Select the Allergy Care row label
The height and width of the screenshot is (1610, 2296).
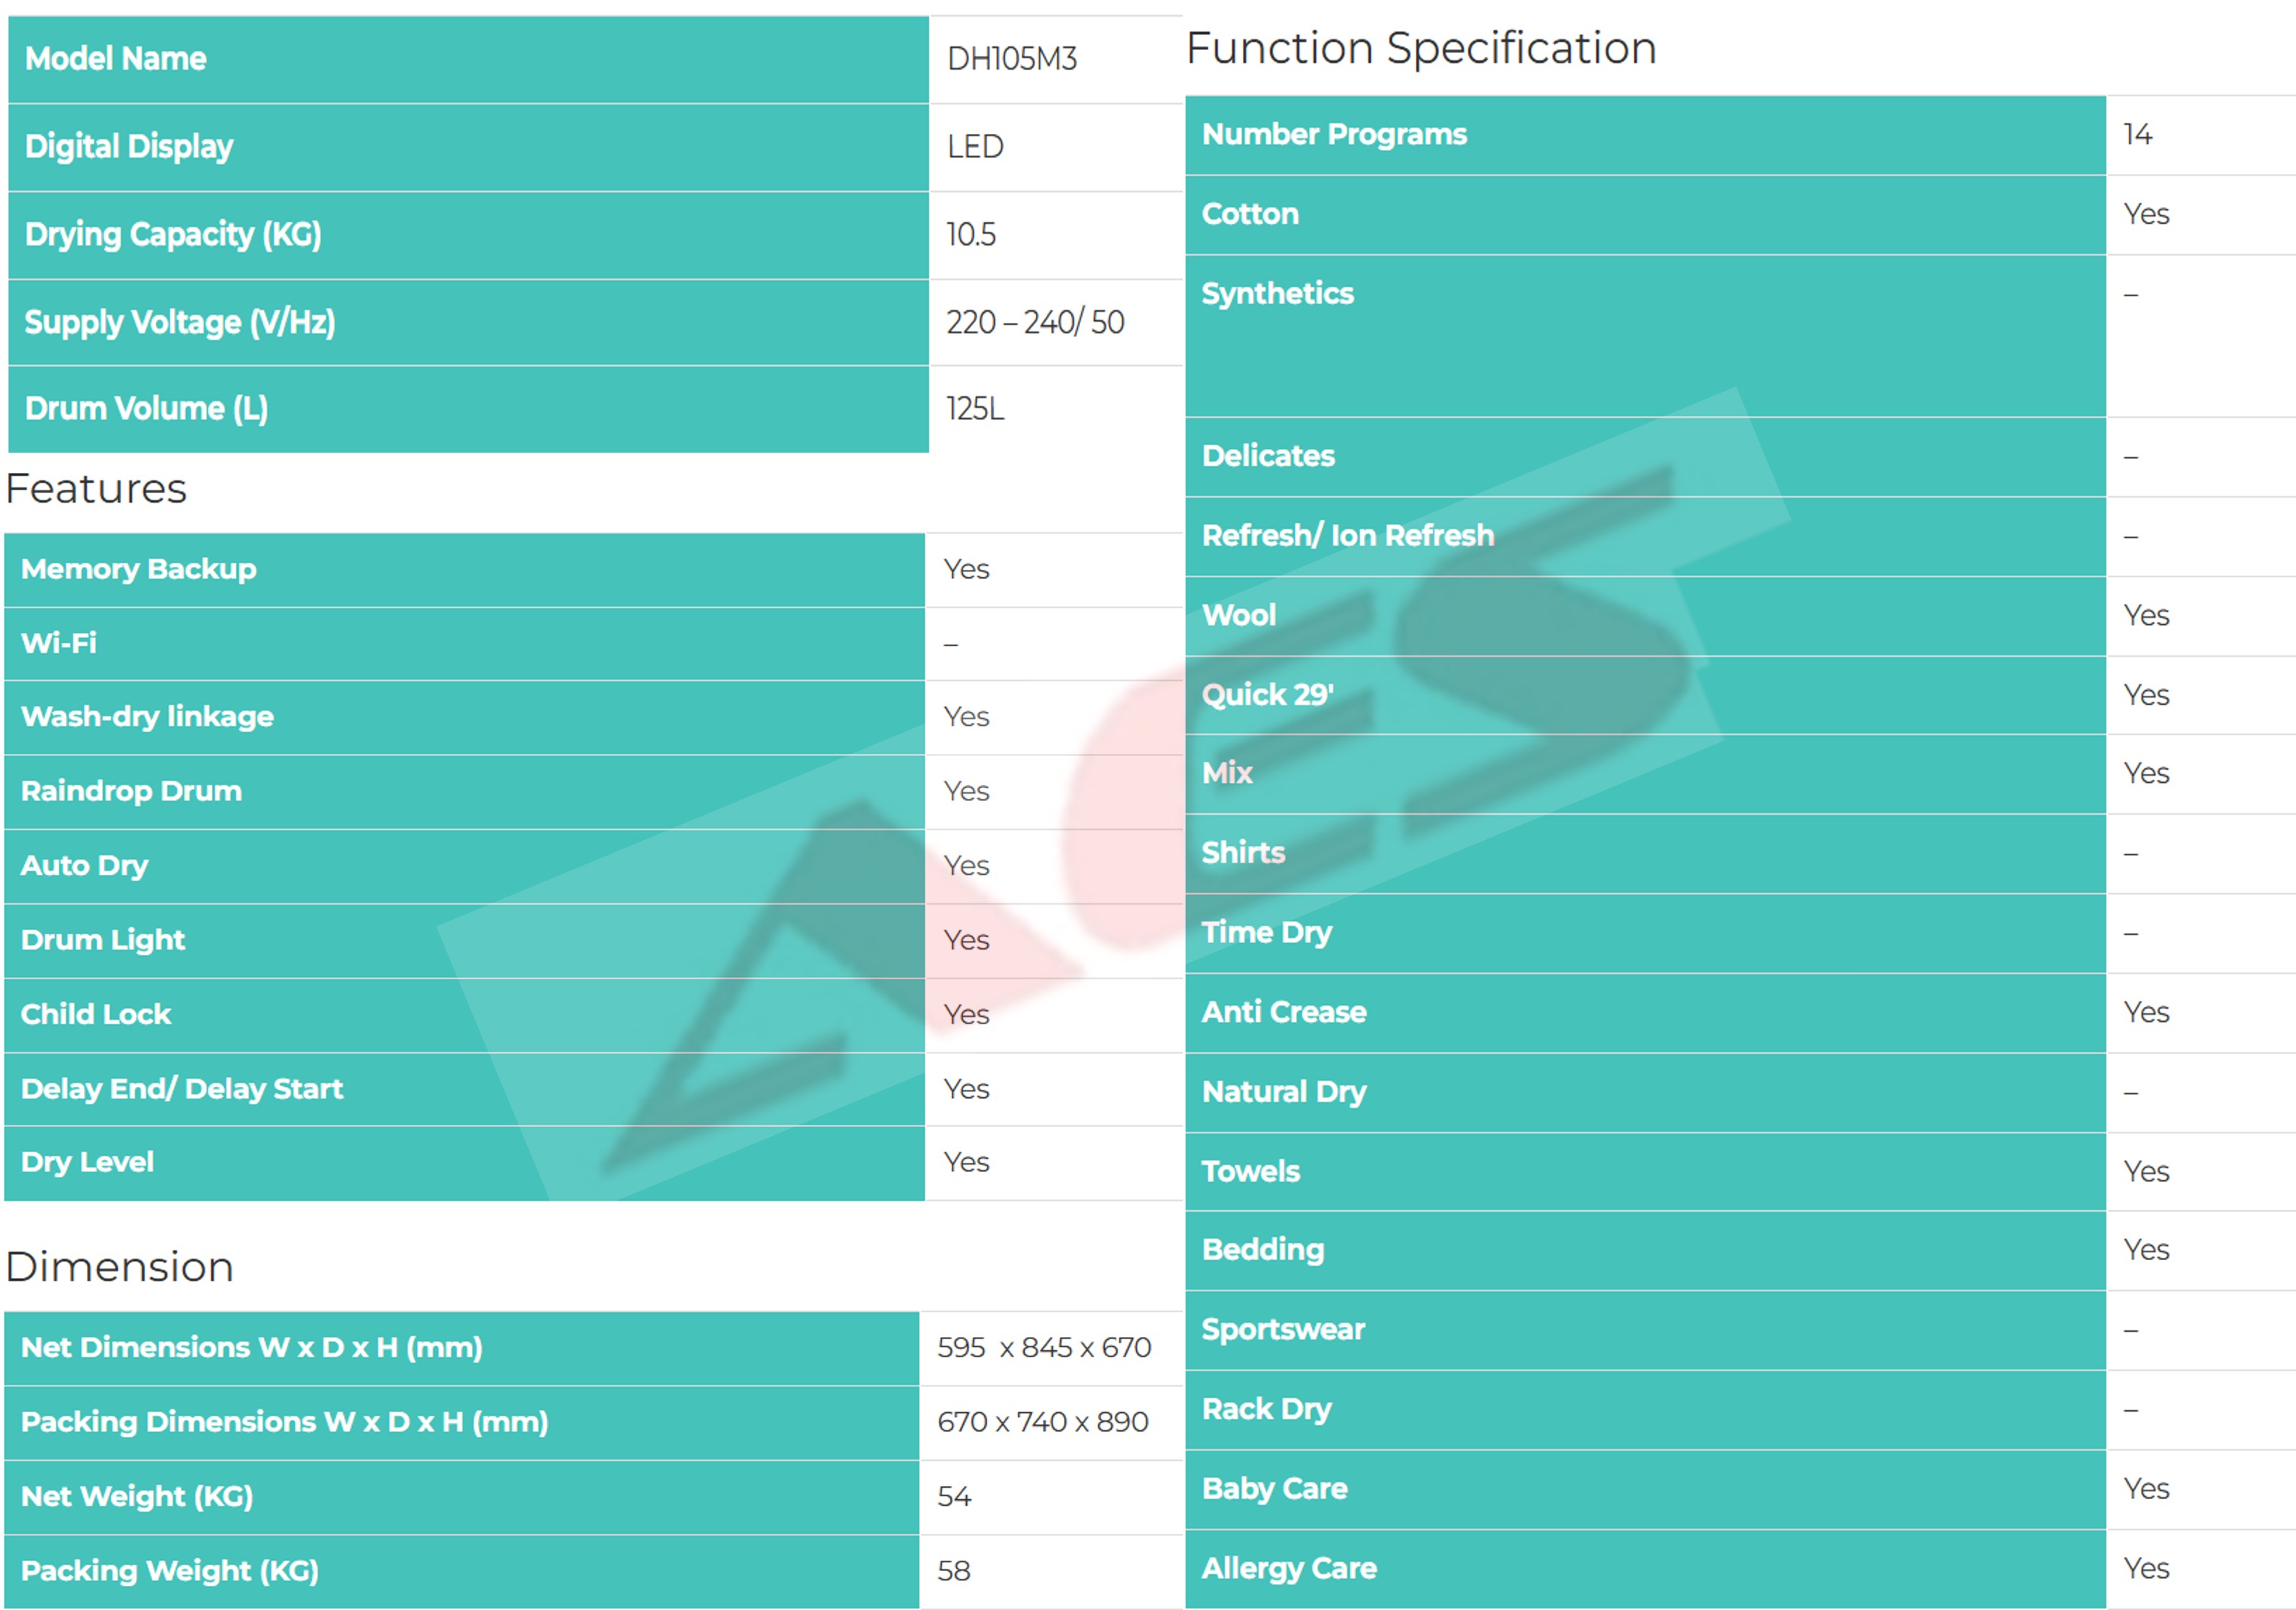[1288, 1569]
